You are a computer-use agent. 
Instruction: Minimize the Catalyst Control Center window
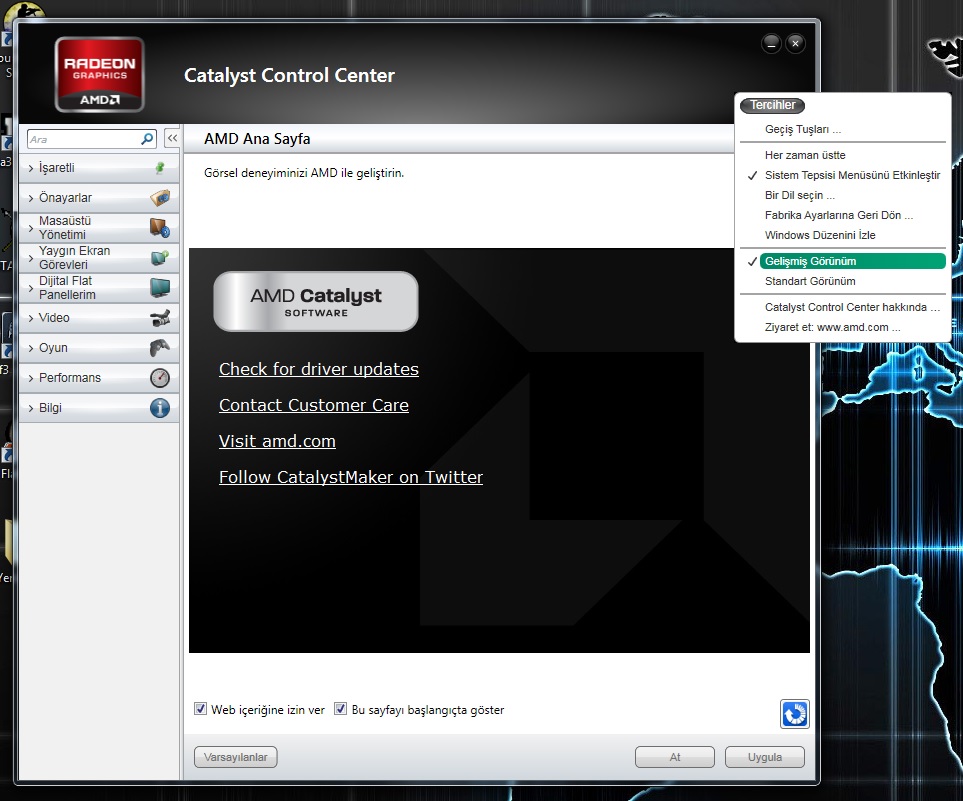(x=771, y=44)
